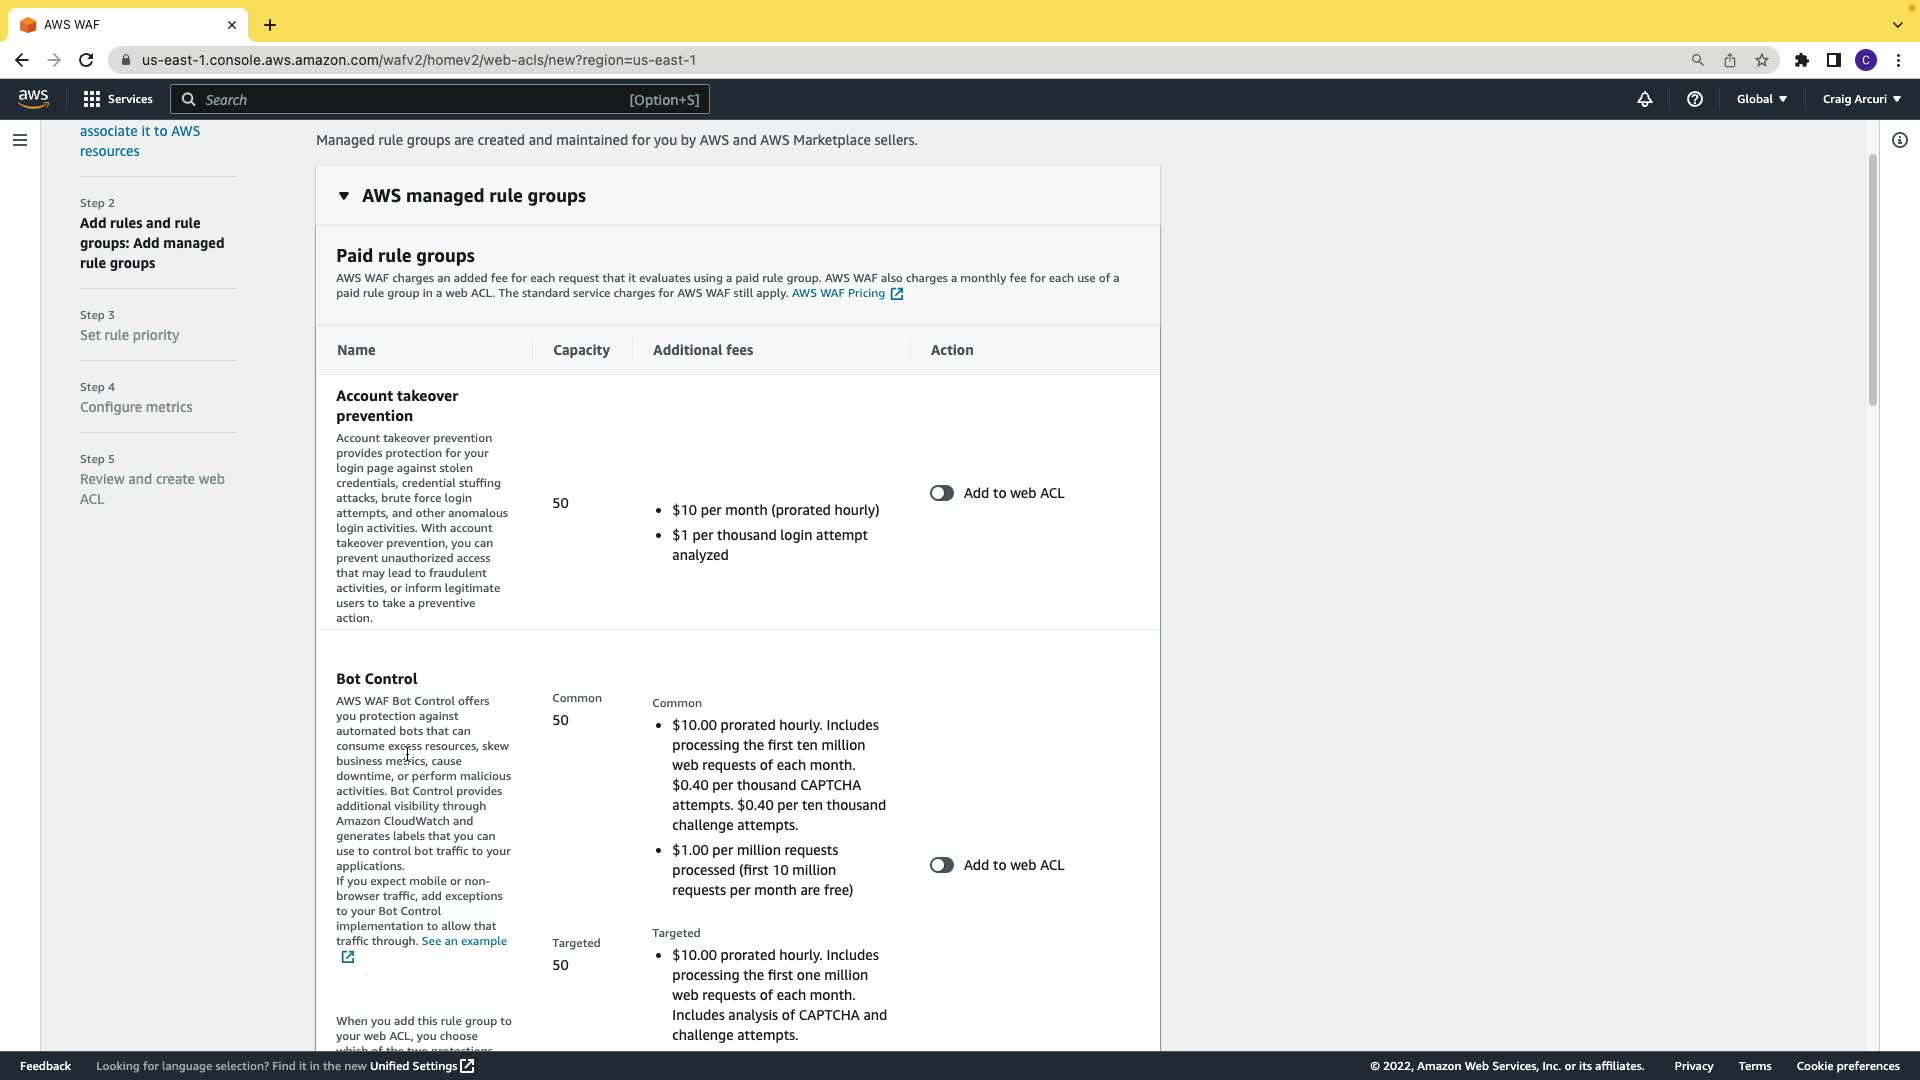Bookmark this page with the star icon
This screenshot has width=1920, height=1080.
pos(1761,60)
